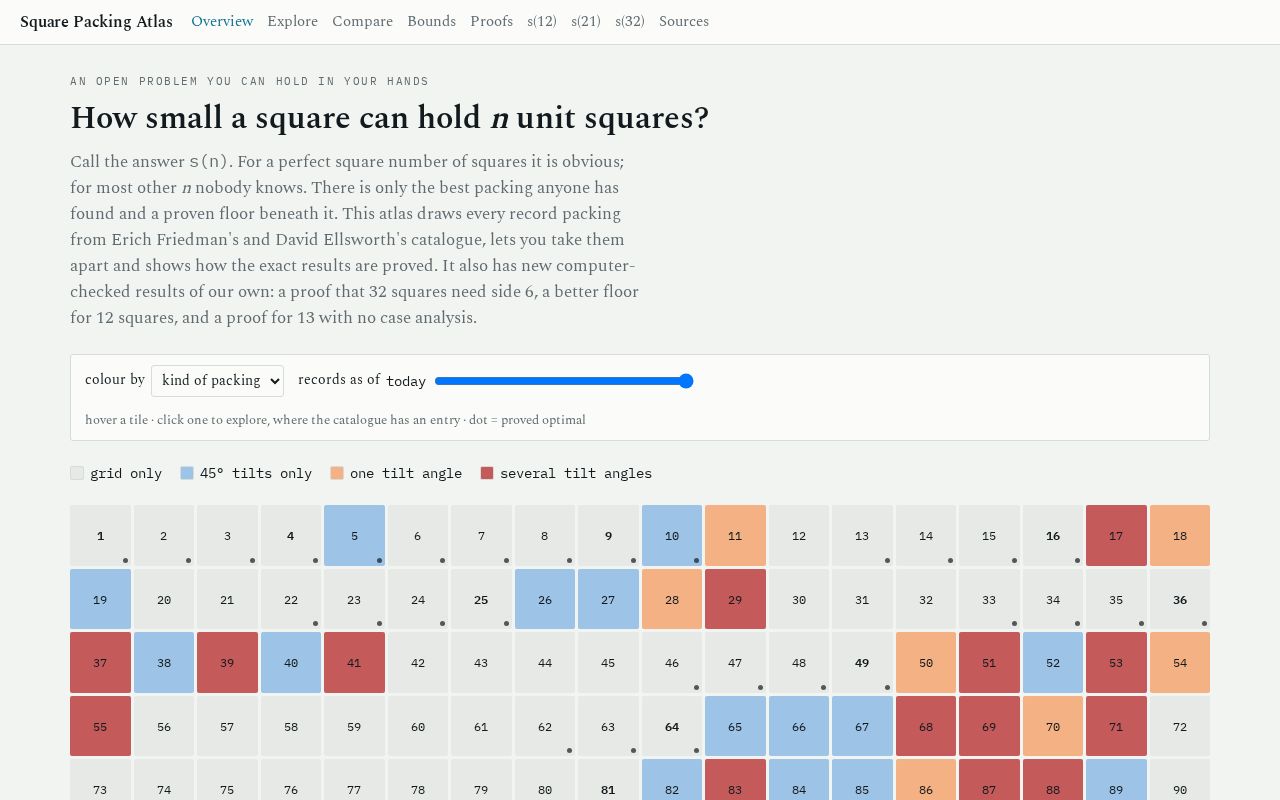Click the bold tile numbered 64
Screen dimensions: 1280x800
pos(672,727)
